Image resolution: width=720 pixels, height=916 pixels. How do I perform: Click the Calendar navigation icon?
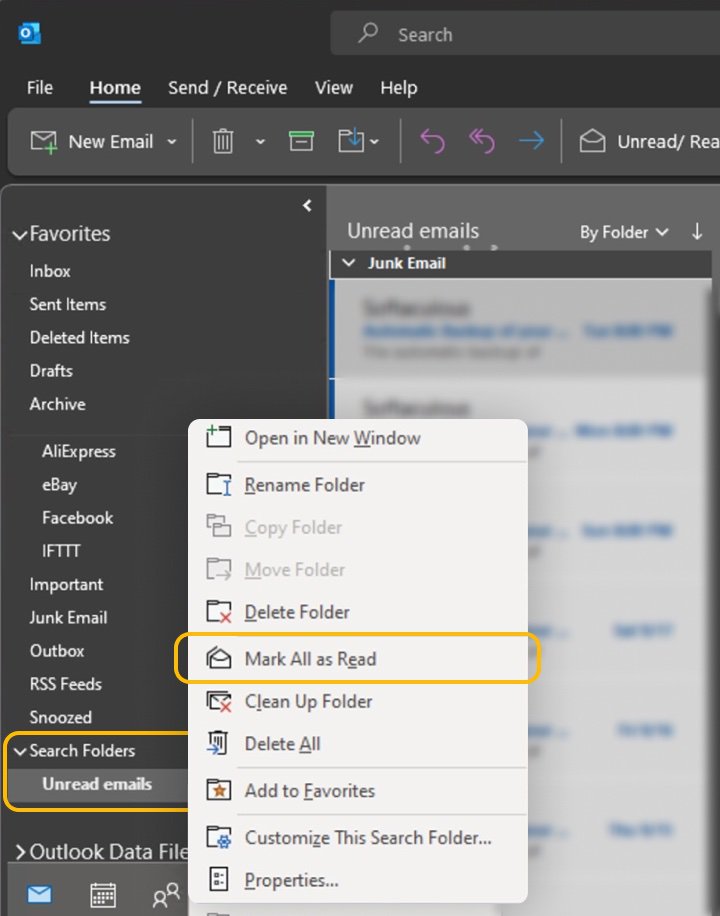pyautogui.click(x=103, y=895)
